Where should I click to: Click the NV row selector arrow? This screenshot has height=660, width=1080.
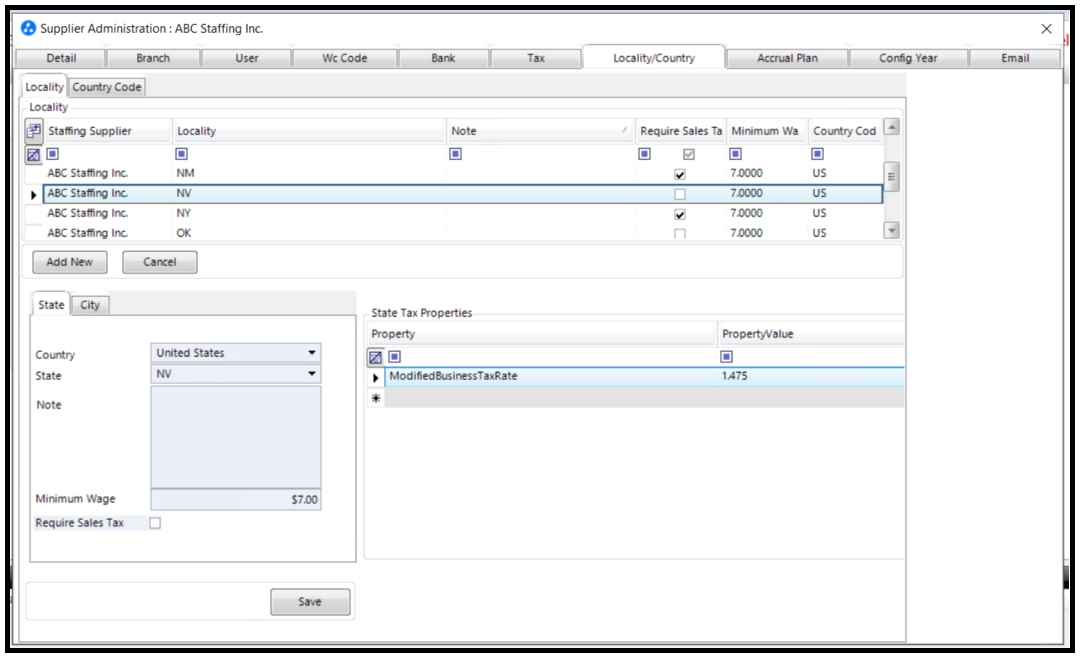coord(33,195)
